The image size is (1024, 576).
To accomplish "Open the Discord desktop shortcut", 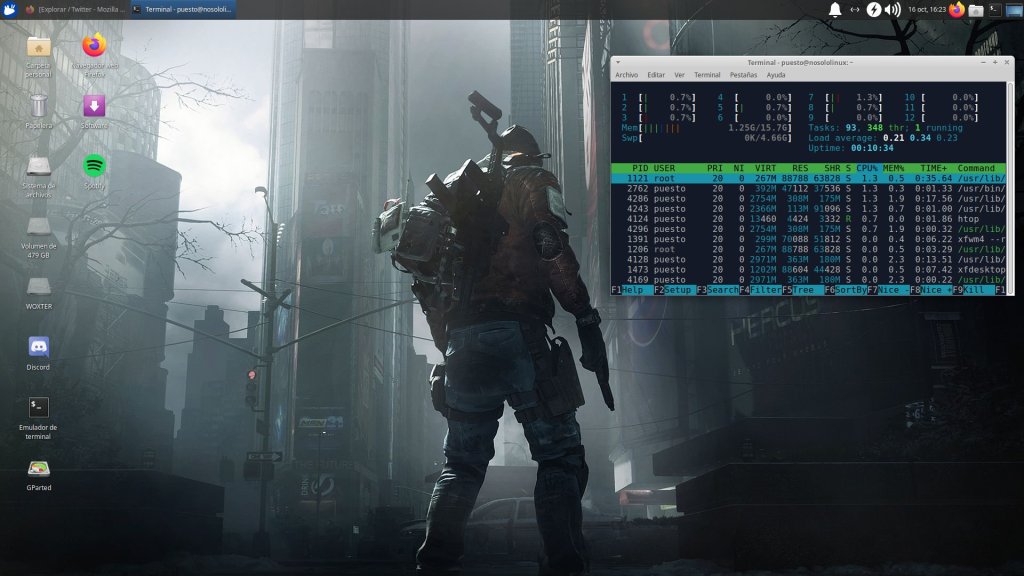I will click(39, 348).
